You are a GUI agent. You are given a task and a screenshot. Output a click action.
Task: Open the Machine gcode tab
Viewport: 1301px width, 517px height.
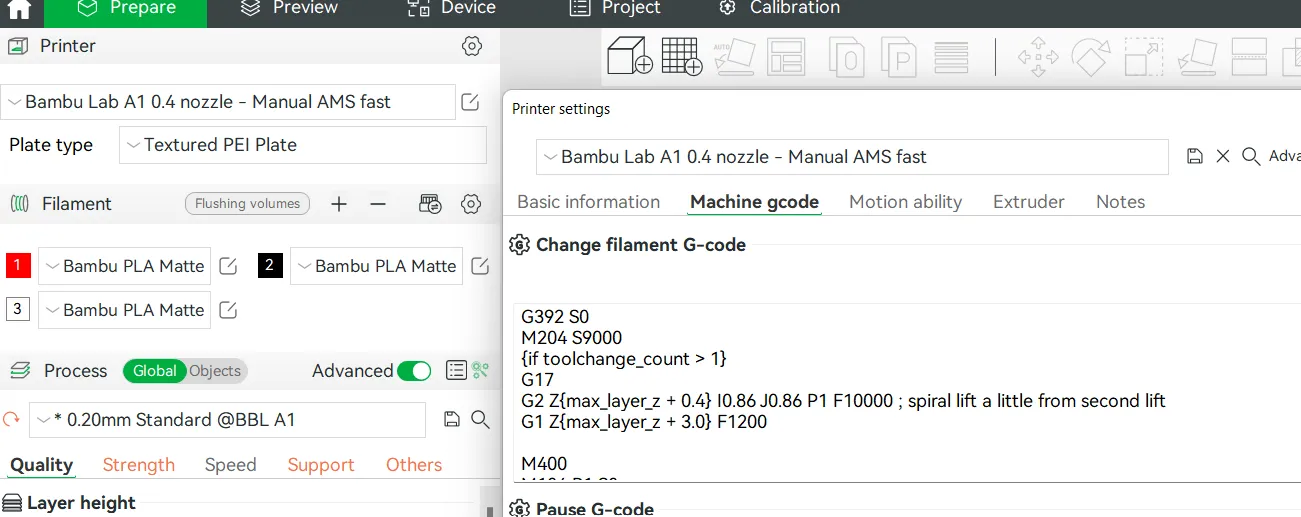[x=755, y=202]
